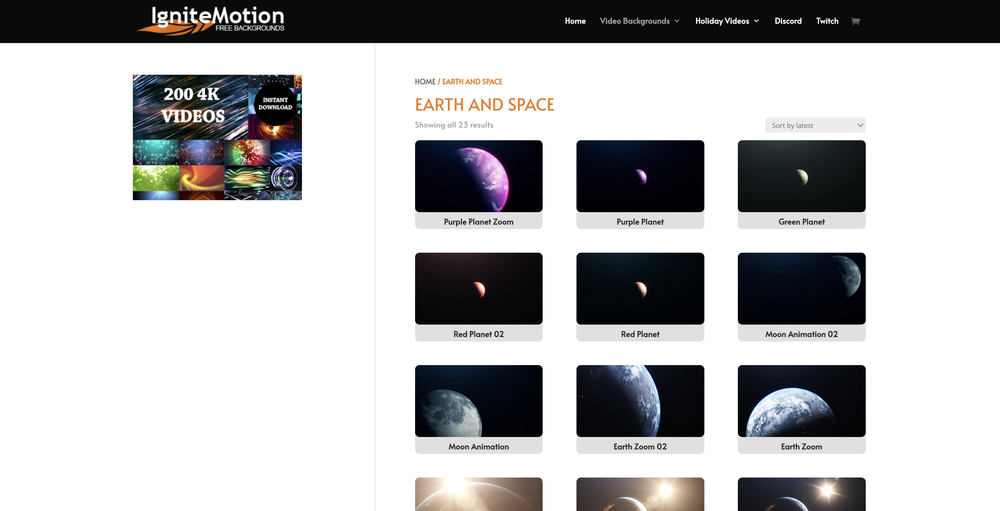Expand the Holiday Videos menu

click(x=727, y=21)
